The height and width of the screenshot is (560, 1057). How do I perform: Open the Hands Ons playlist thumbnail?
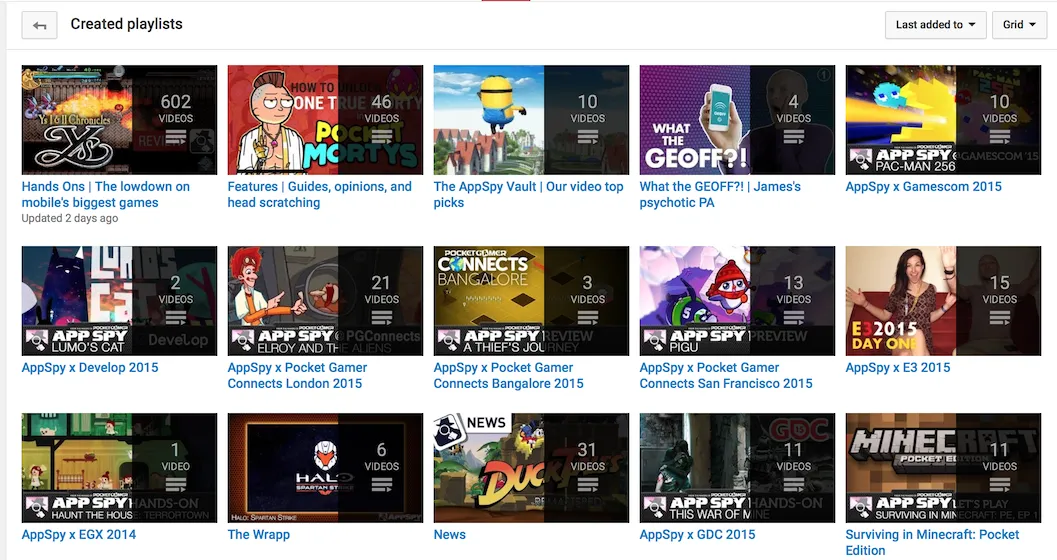[119, 120]
